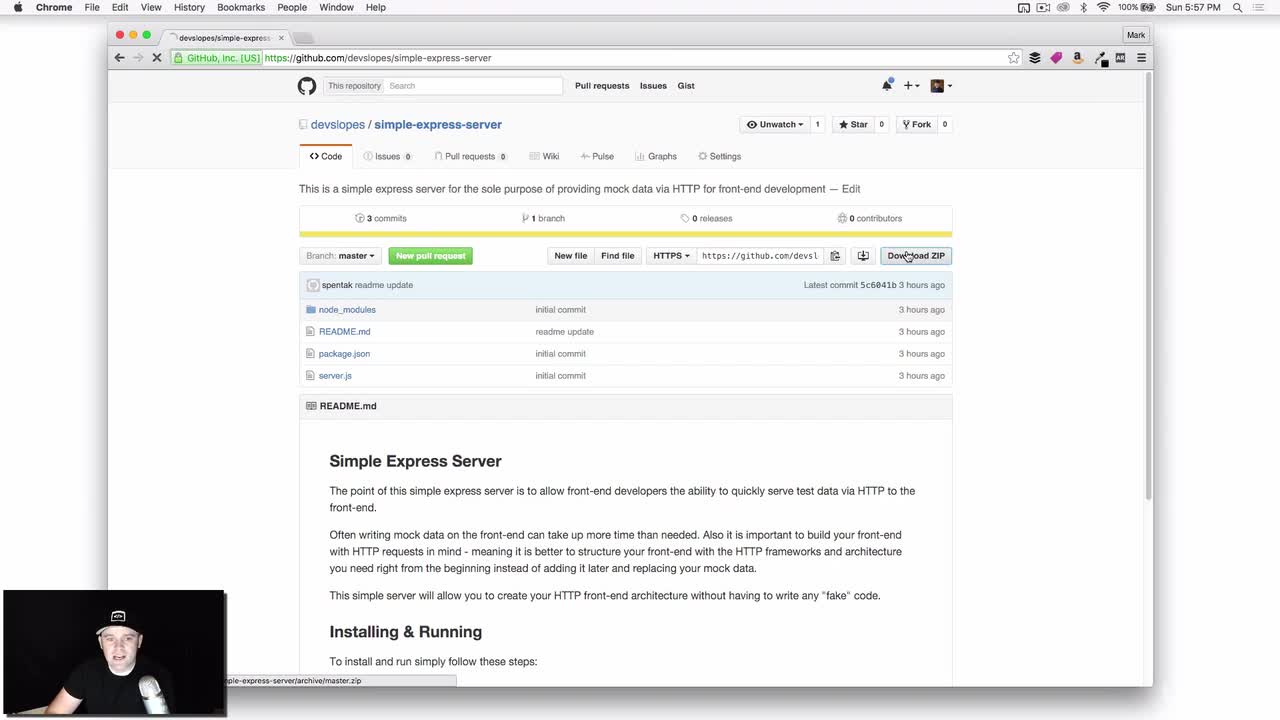
Task: Open the Mark profile button in Chrome
Action: tap(1136, 35)
